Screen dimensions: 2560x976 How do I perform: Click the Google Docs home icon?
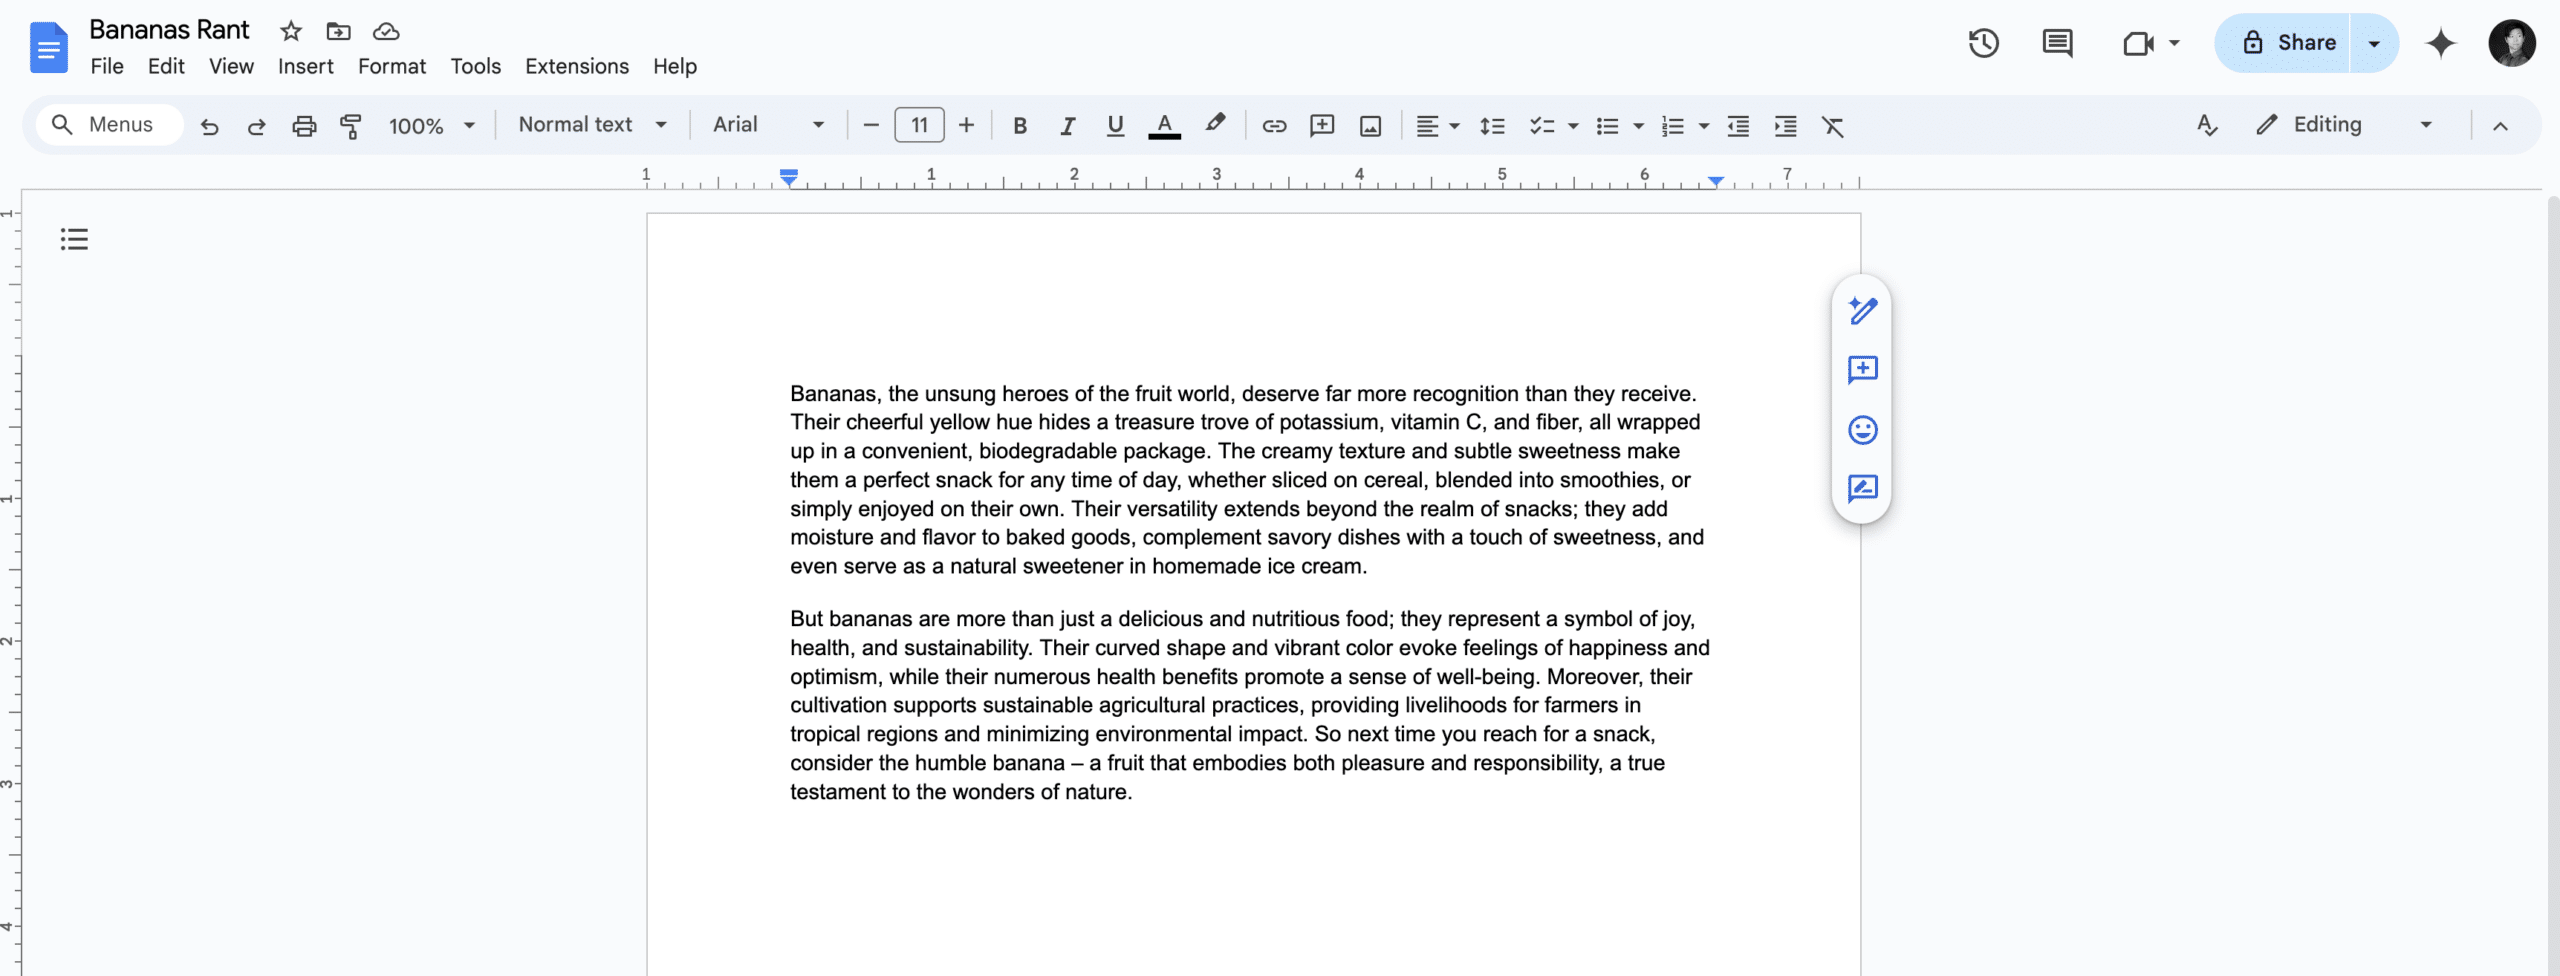(x=48, y=47)
